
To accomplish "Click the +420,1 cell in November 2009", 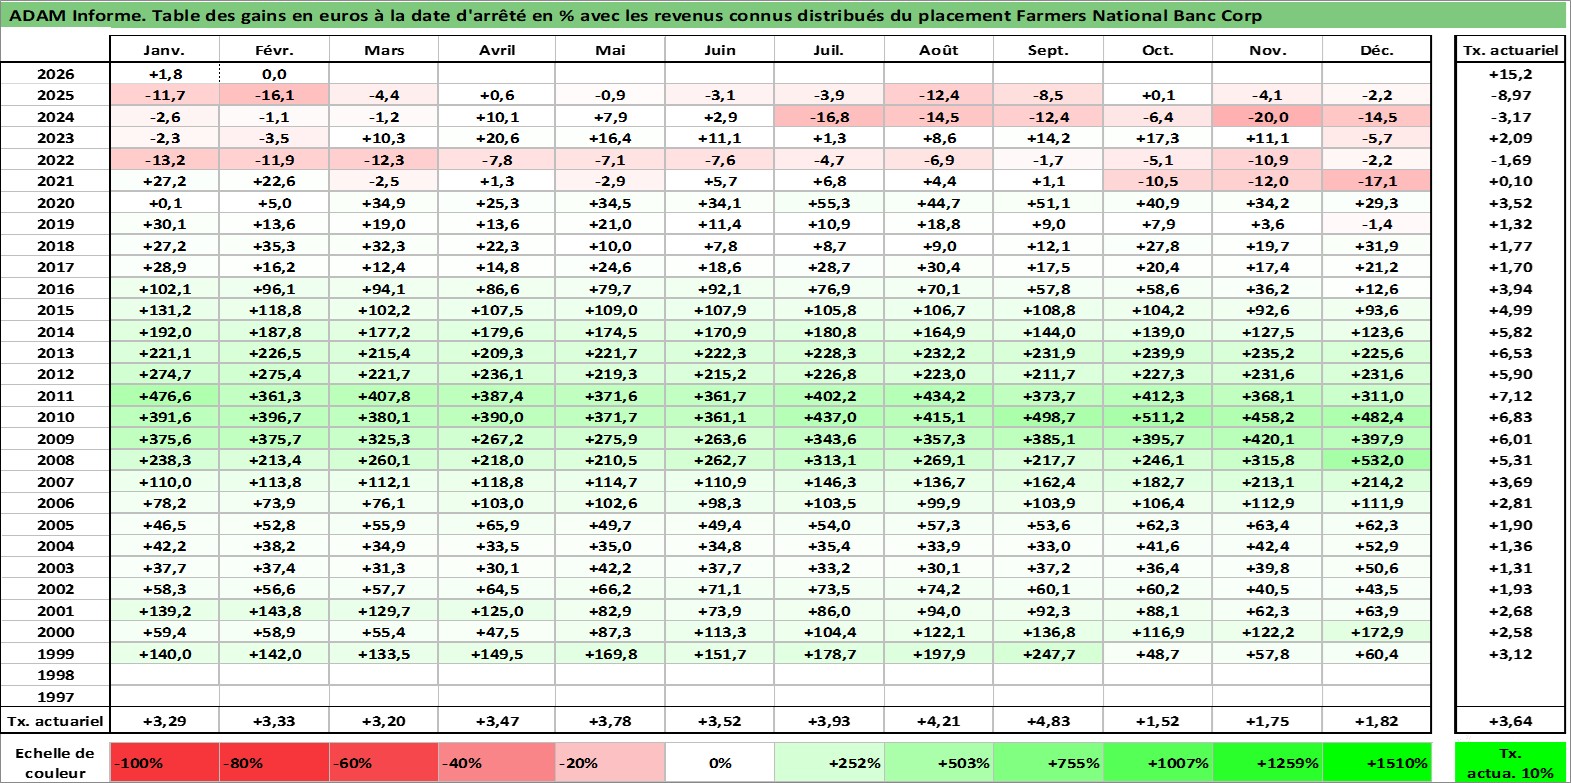I will pyautogui.click(x=1267, y=439).
